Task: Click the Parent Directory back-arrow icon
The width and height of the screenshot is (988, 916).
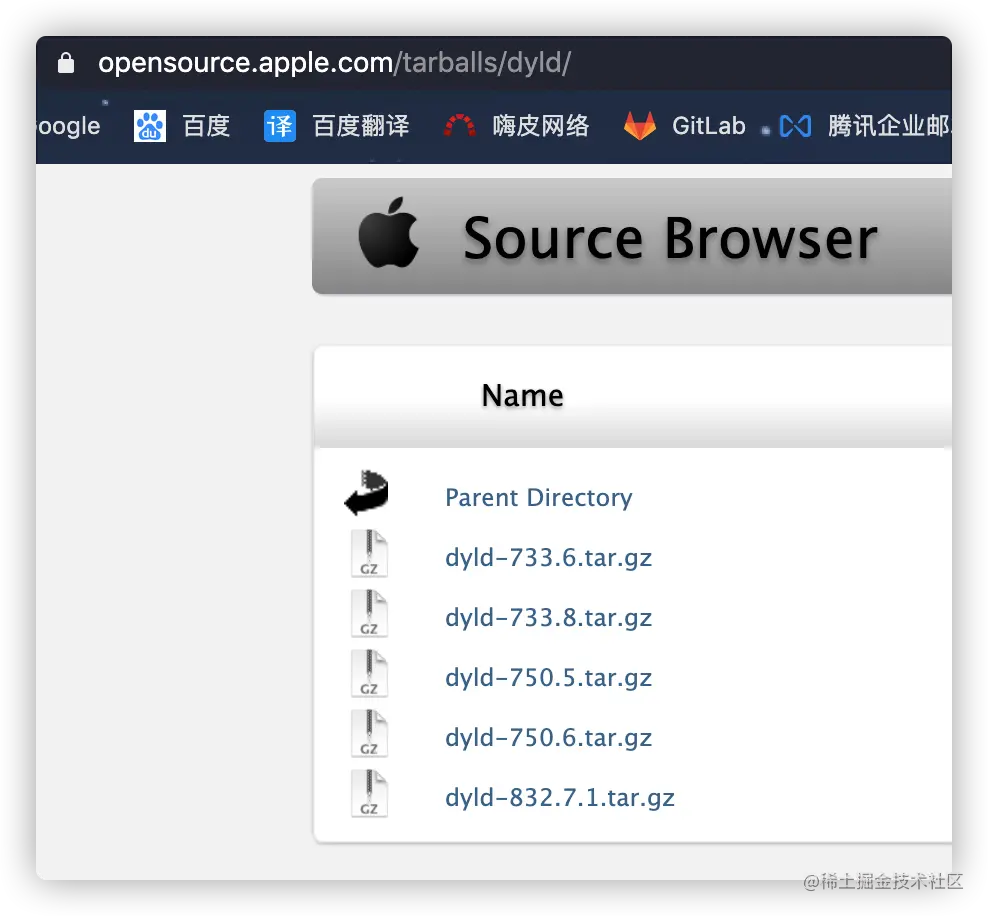Action: click(367, 493)
